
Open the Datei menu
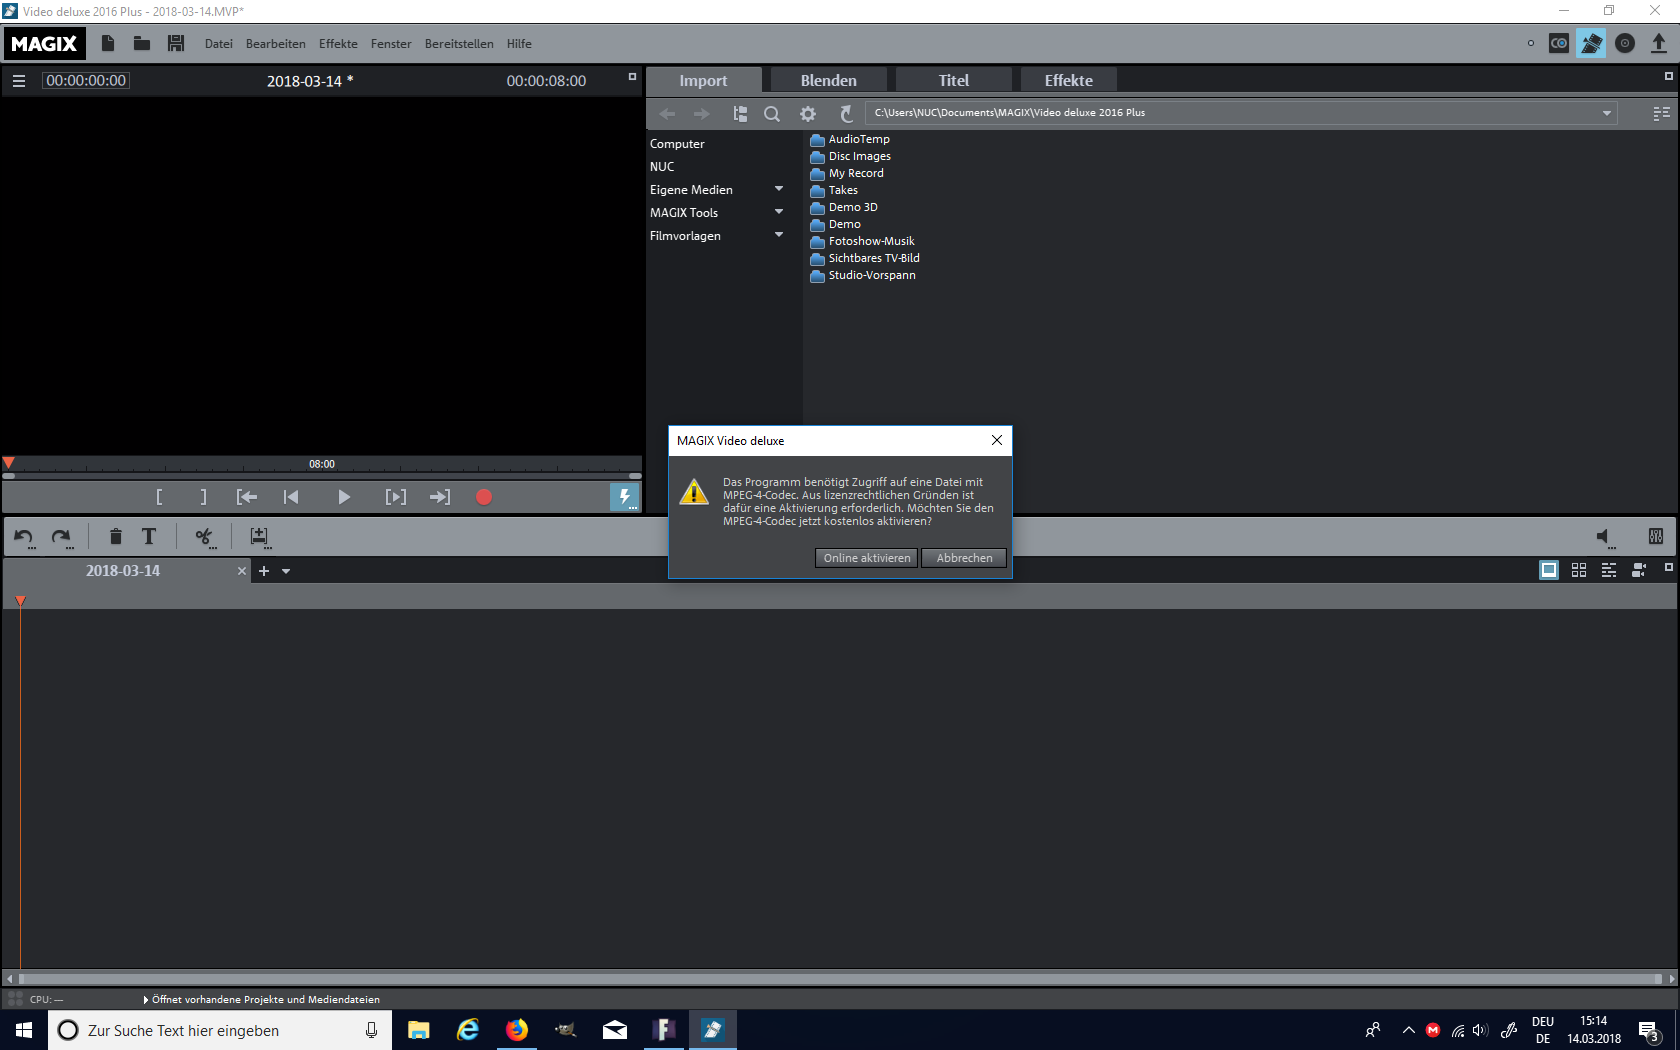(x=219, y=44)
